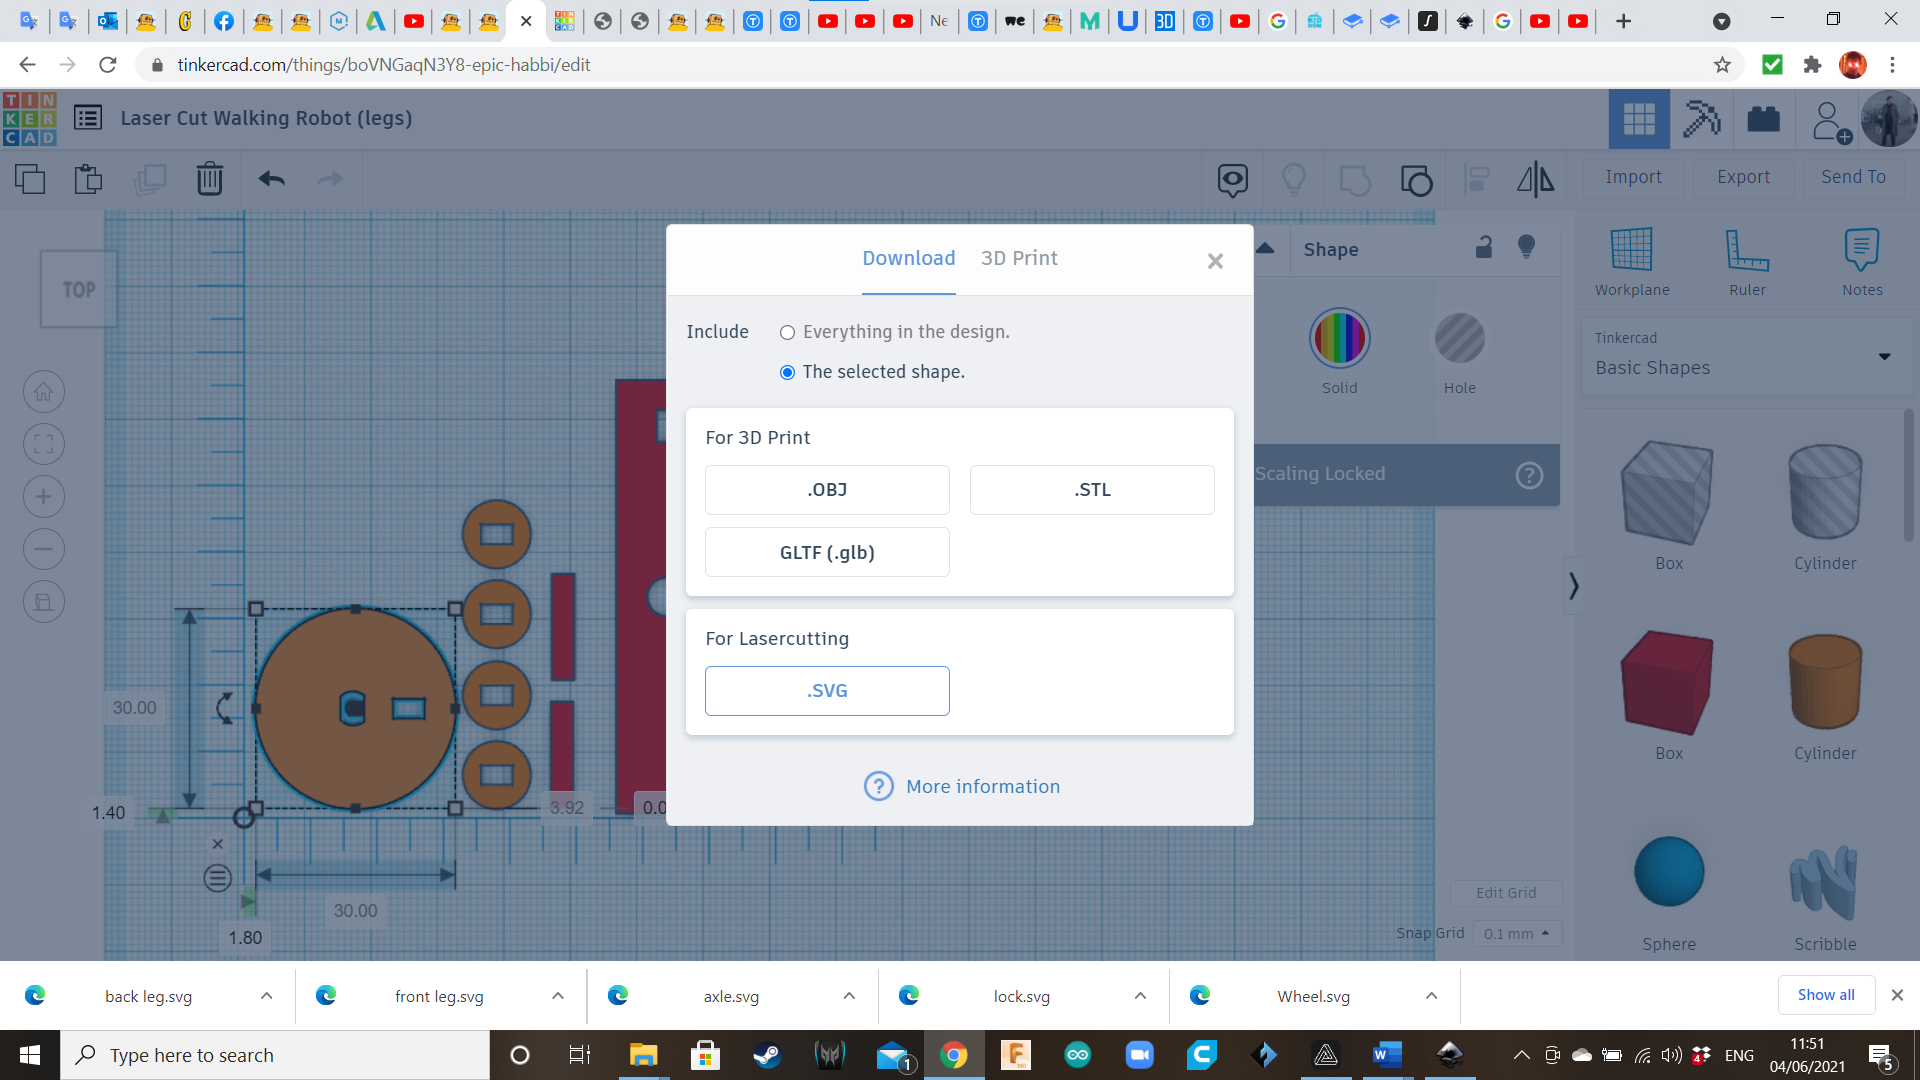Click the mirror flip icon
This screenshot has height=1080, width=1920.
[1535, 179]
